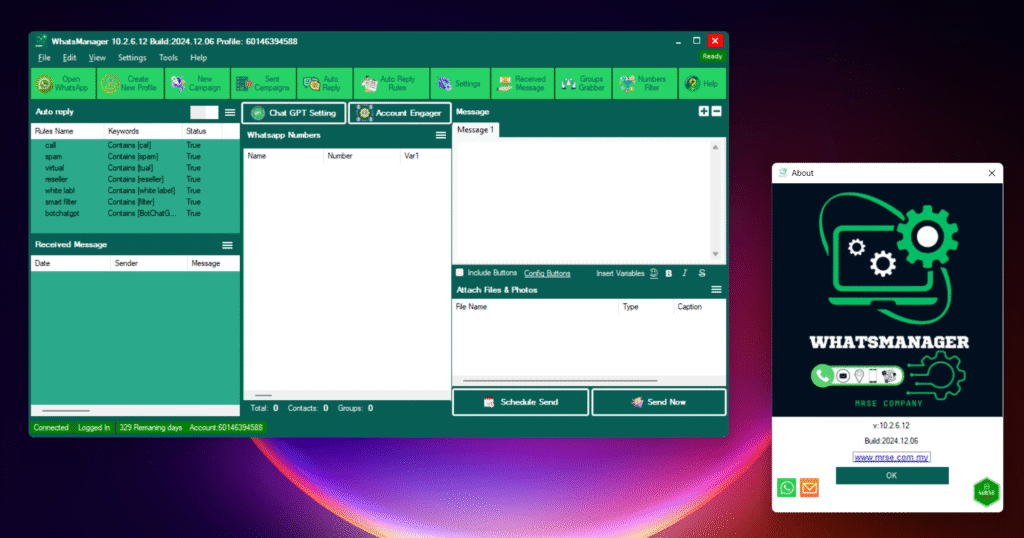The image size is (1024, 538).
Task: Open the Tools menu
Action: click(168, 58)
